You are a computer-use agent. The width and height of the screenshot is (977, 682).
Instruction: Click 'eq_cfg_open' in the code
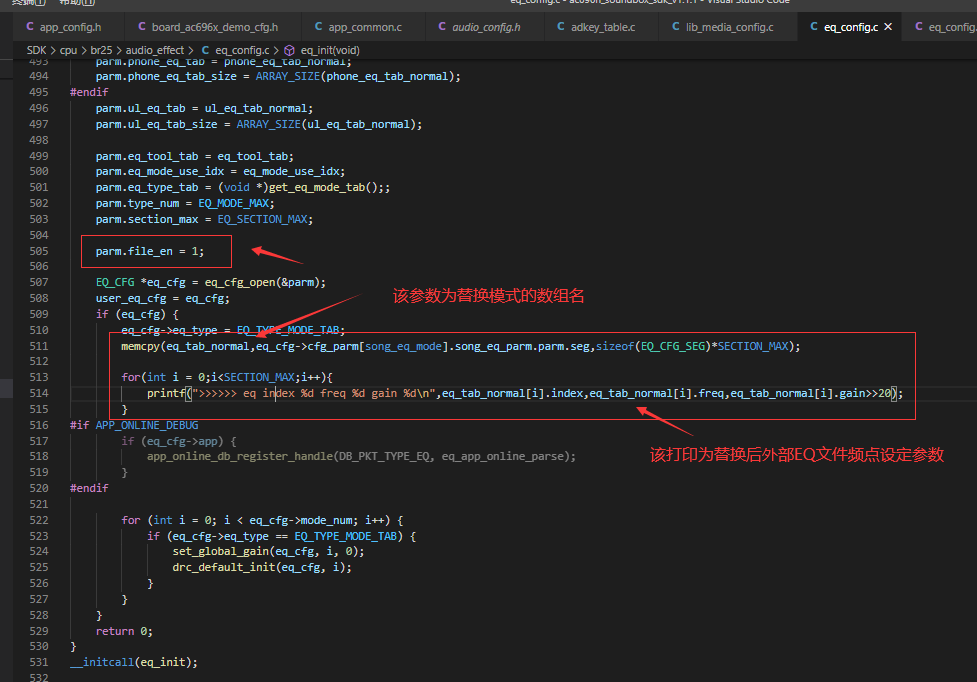pyautogui.click(x=240, y=282)
